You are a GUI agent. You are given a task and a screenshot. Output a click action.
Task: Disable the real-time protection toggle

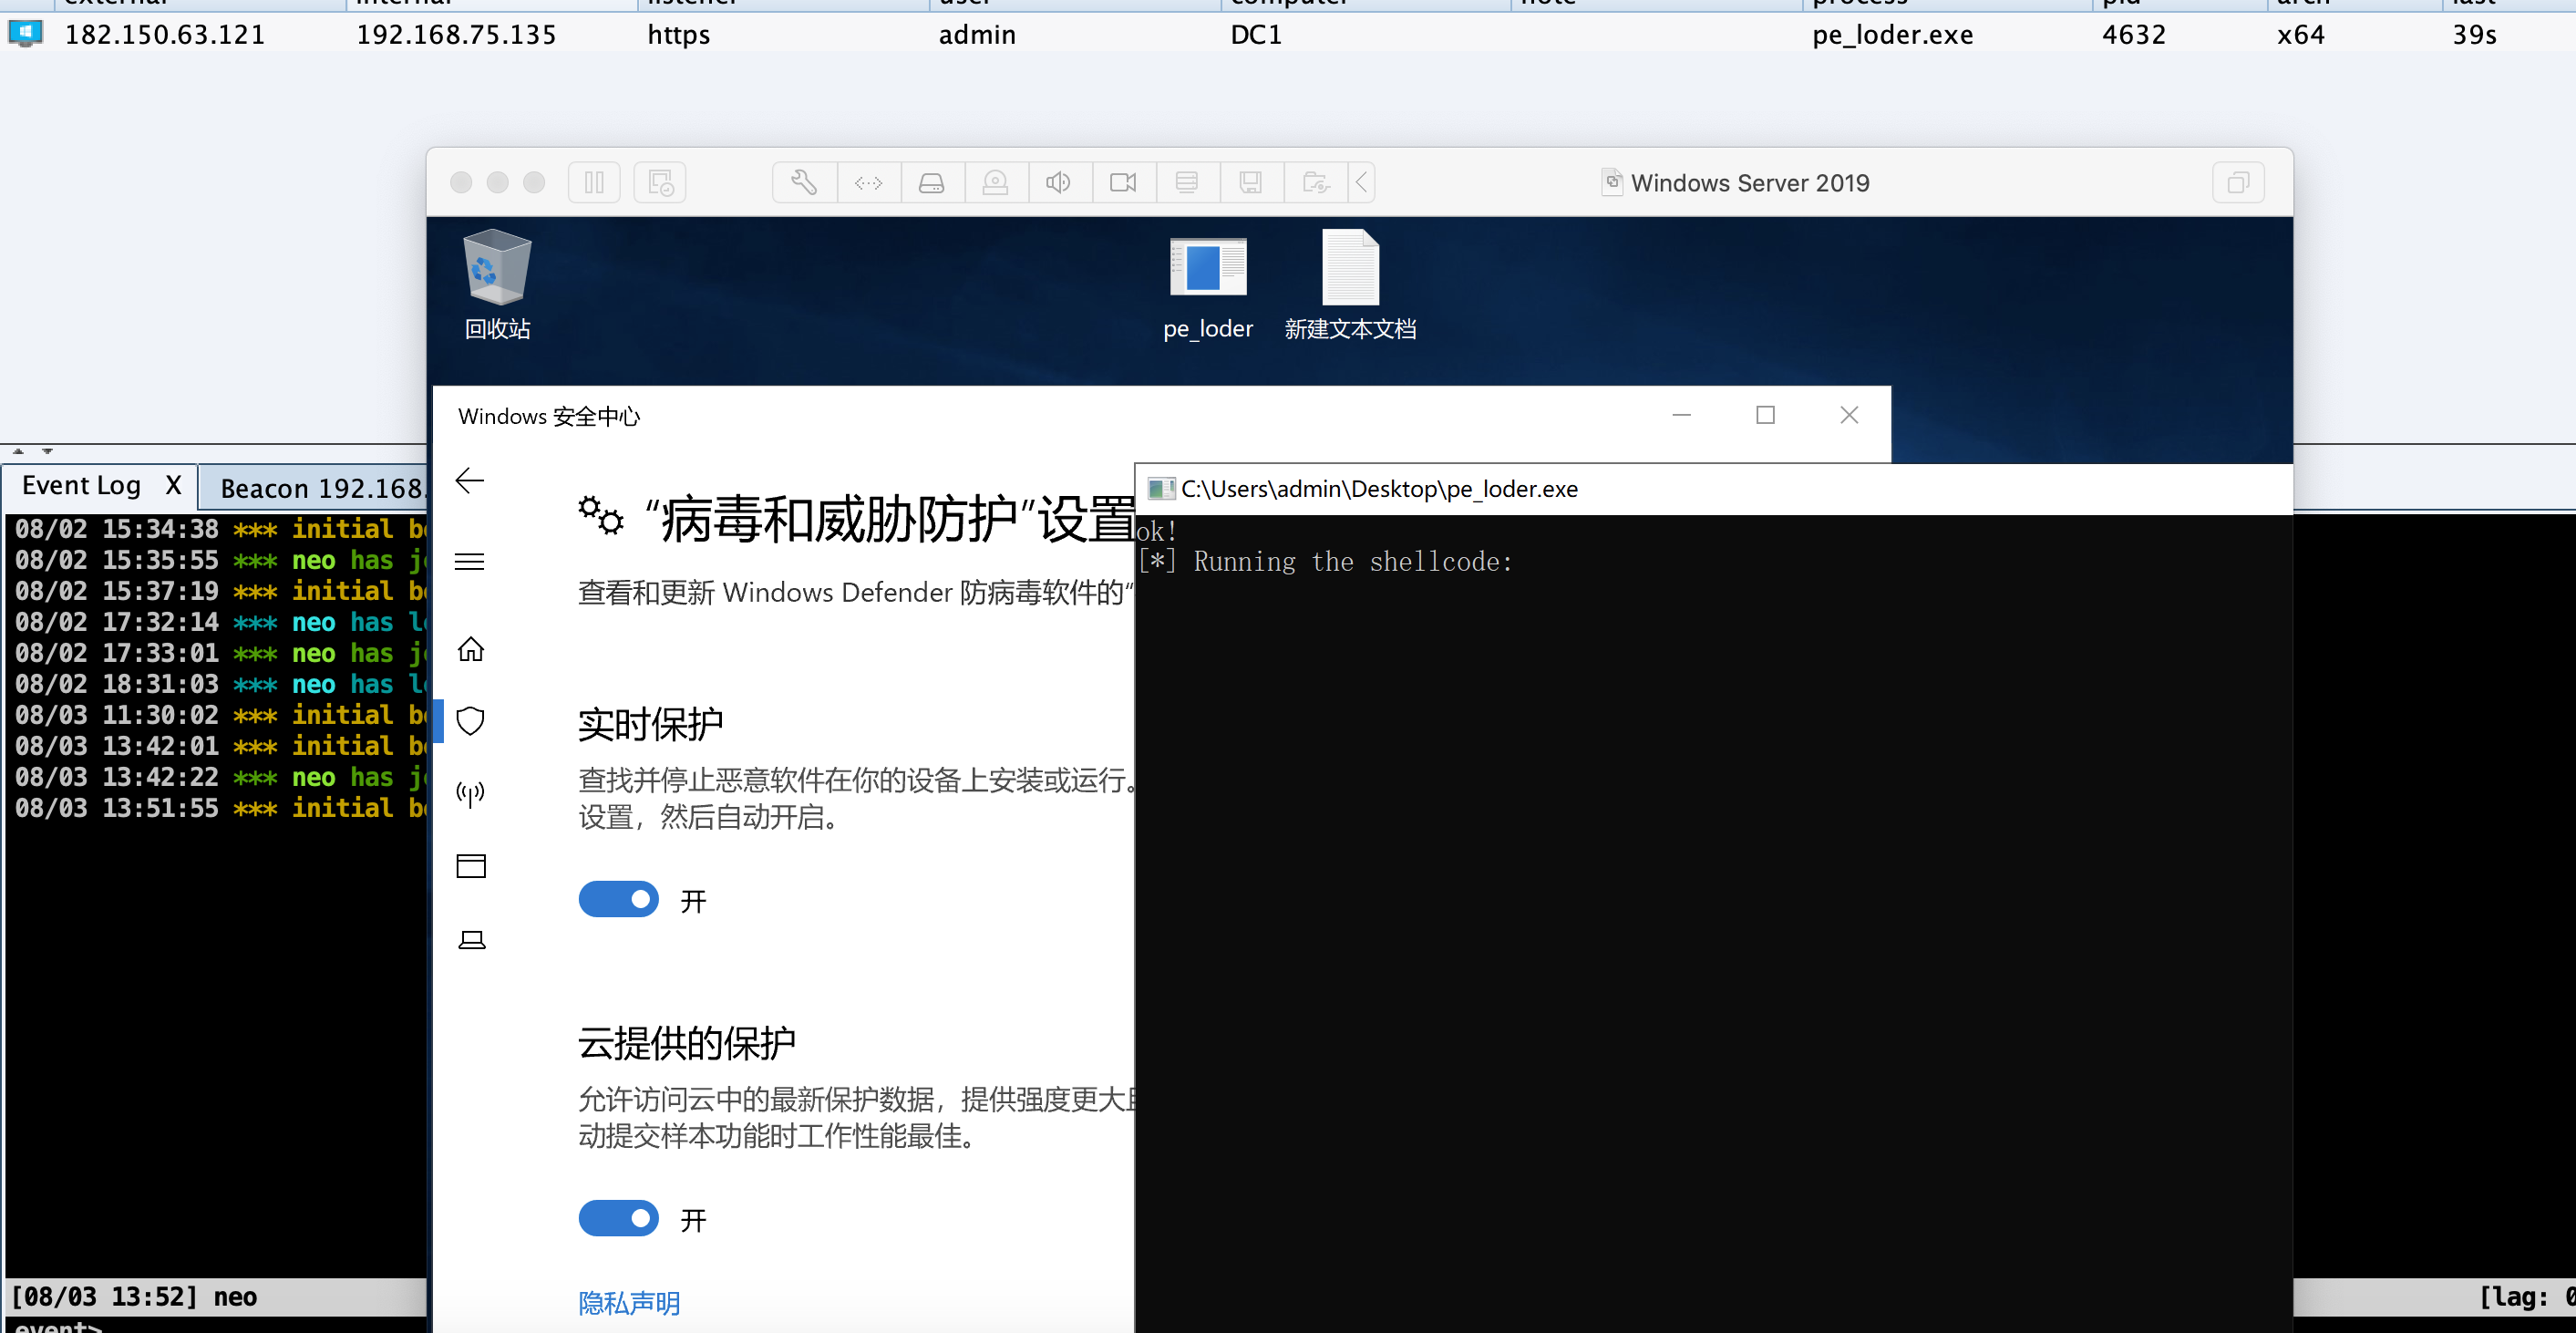tap(618, 899)
